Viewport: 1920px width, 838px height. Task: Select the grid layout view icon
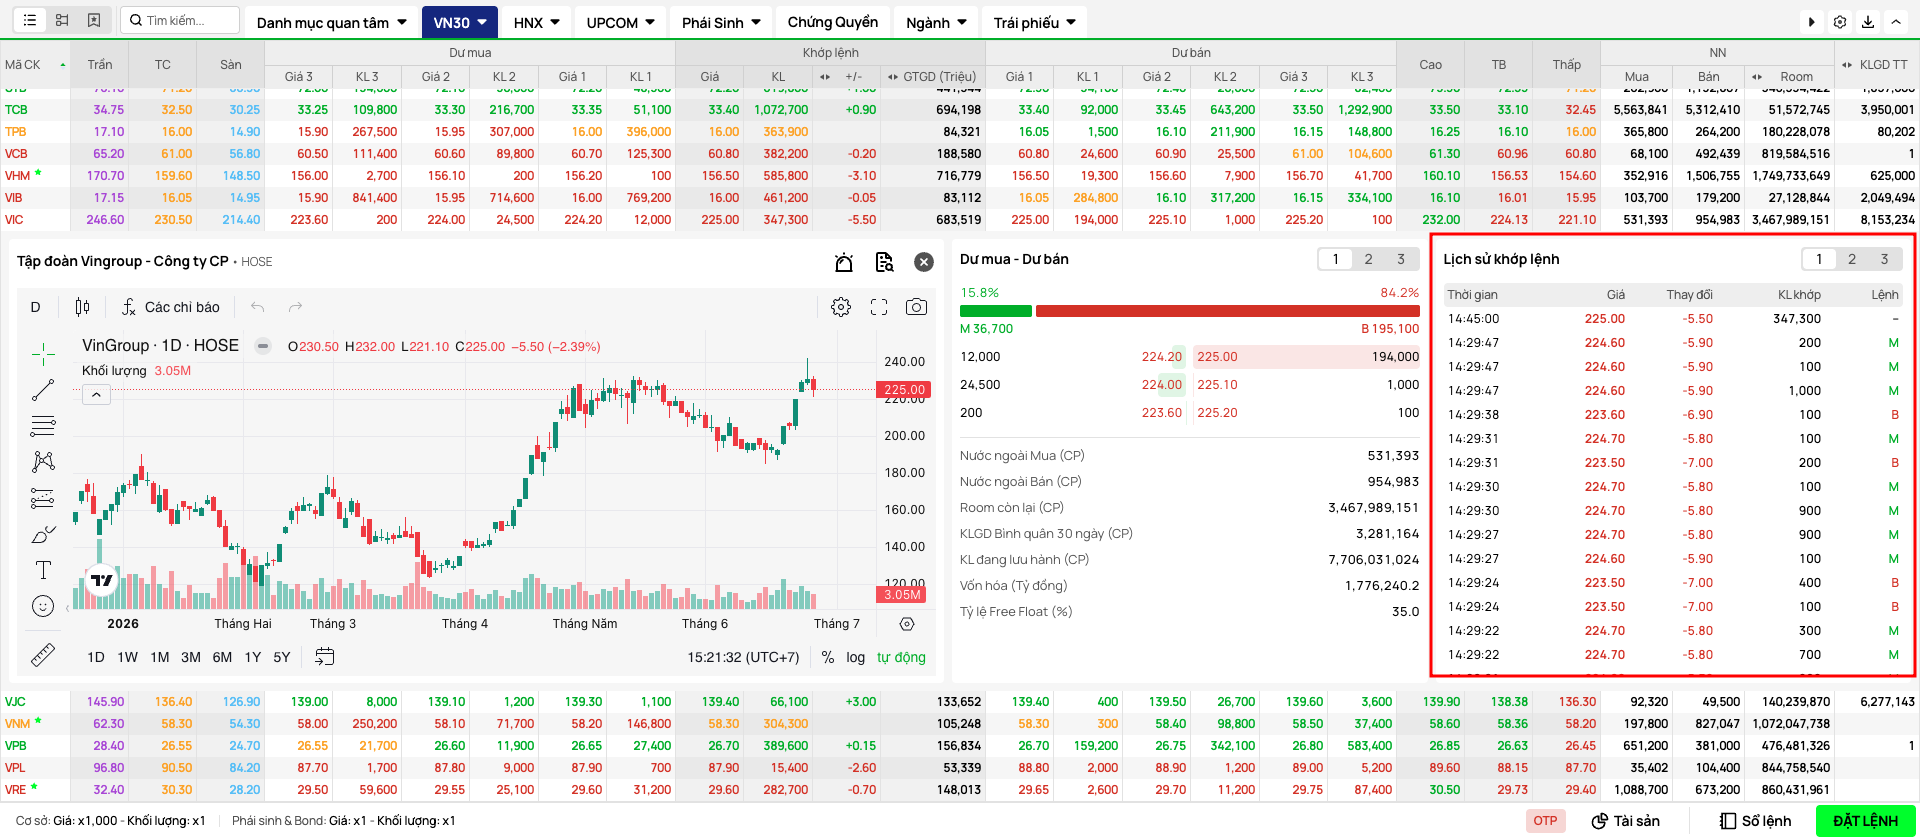(62, 20)
